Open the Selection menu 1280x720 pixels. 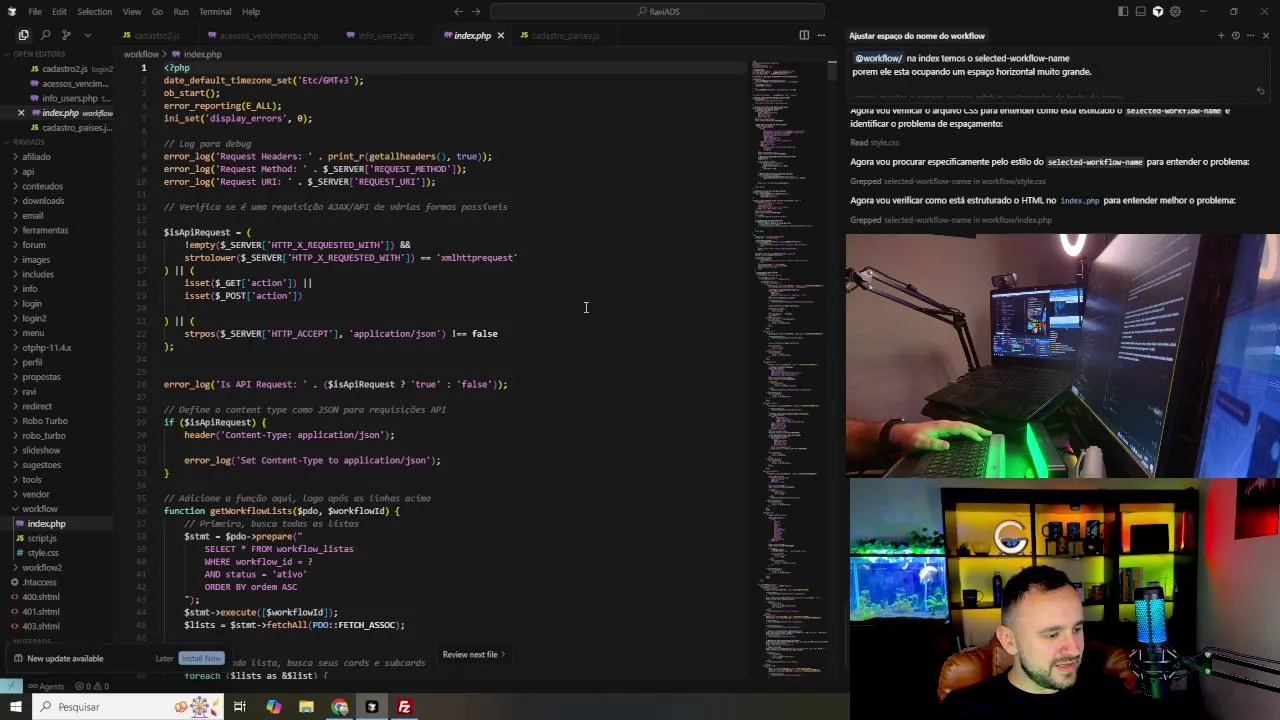(94, 11)
